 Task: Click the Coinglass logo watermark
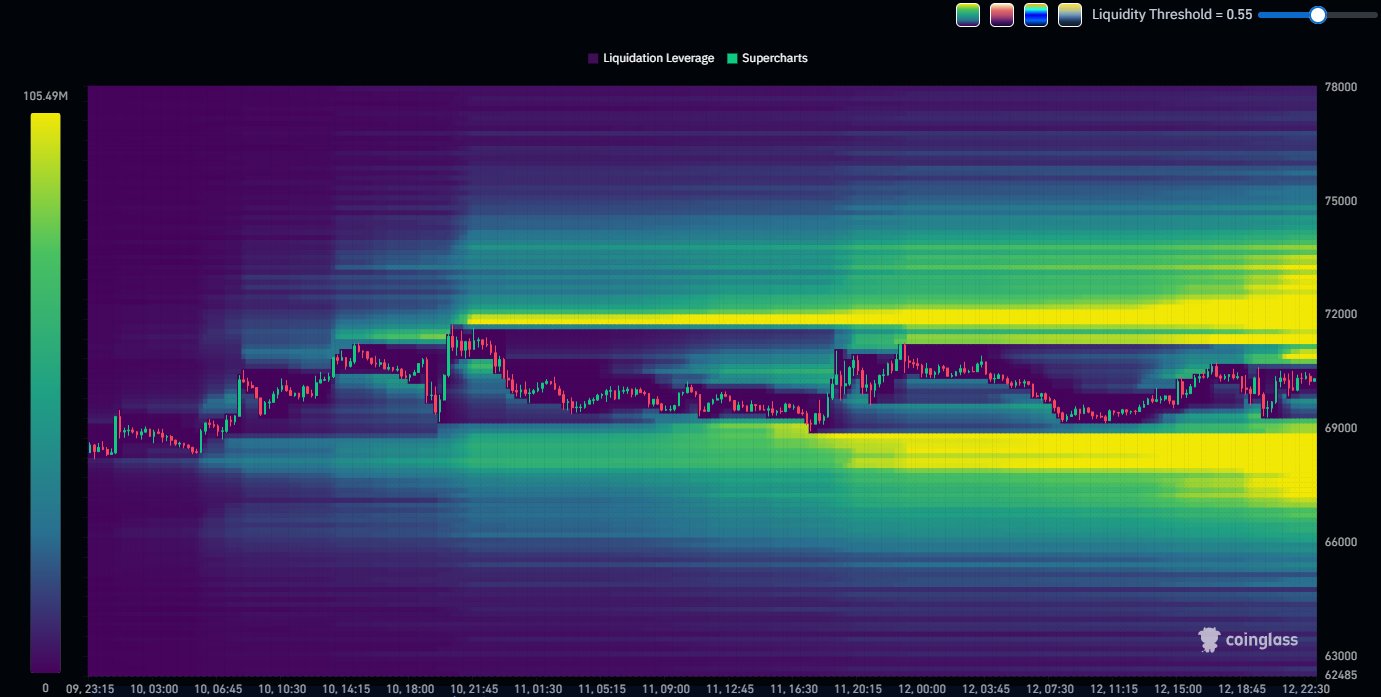(x=1247, y=639)
